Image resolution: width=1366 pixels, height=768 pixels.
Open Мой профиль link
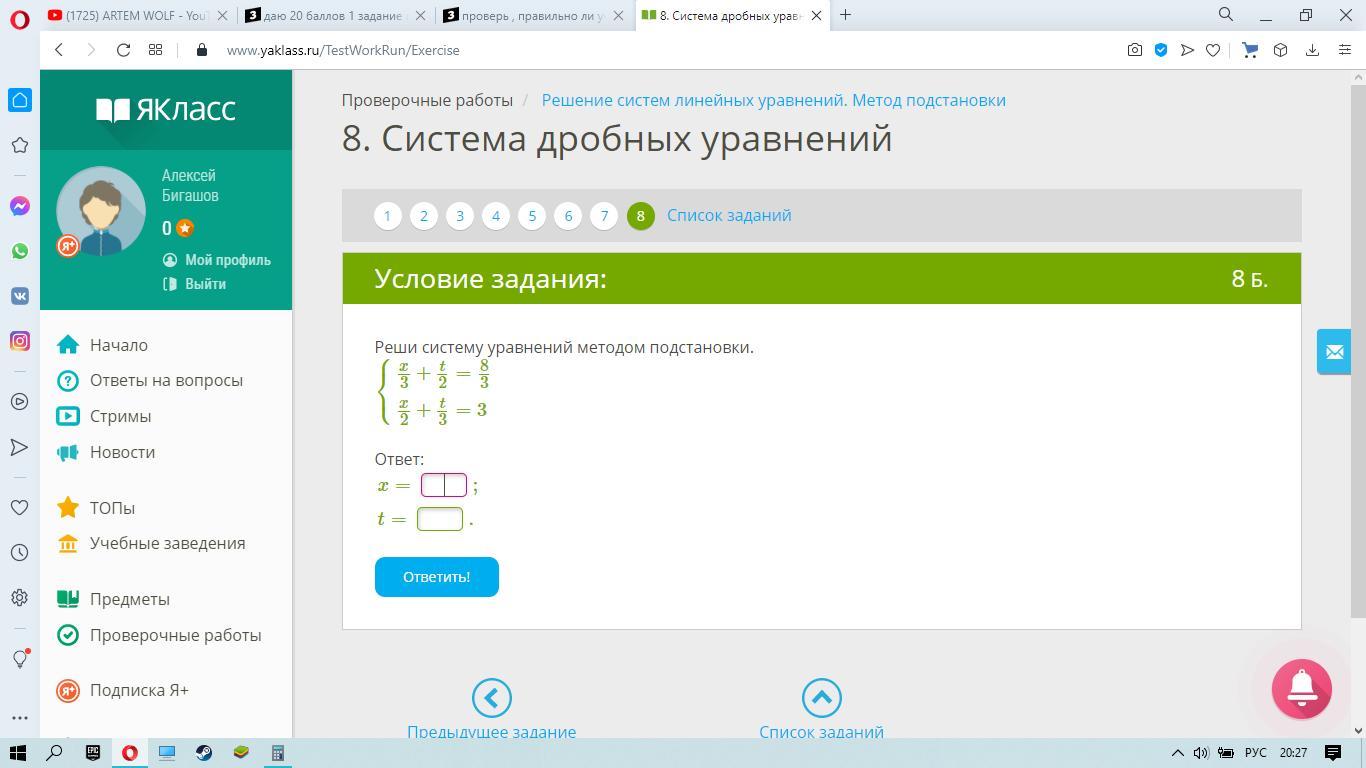click(x=217, y=260)
